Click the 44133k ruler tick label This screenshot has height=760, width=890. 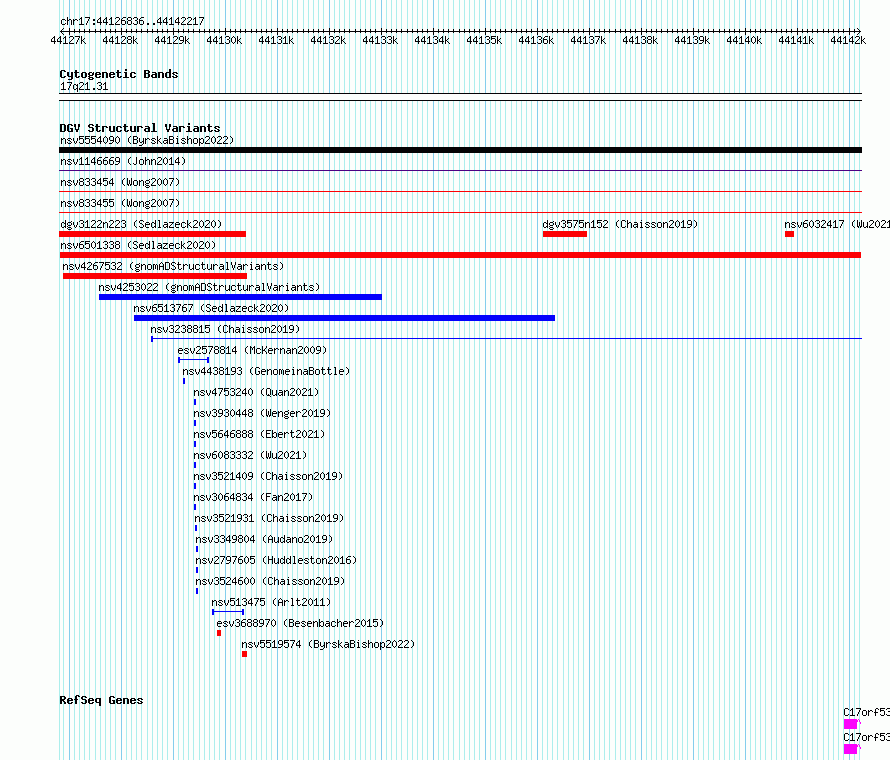tap(380, 40)
